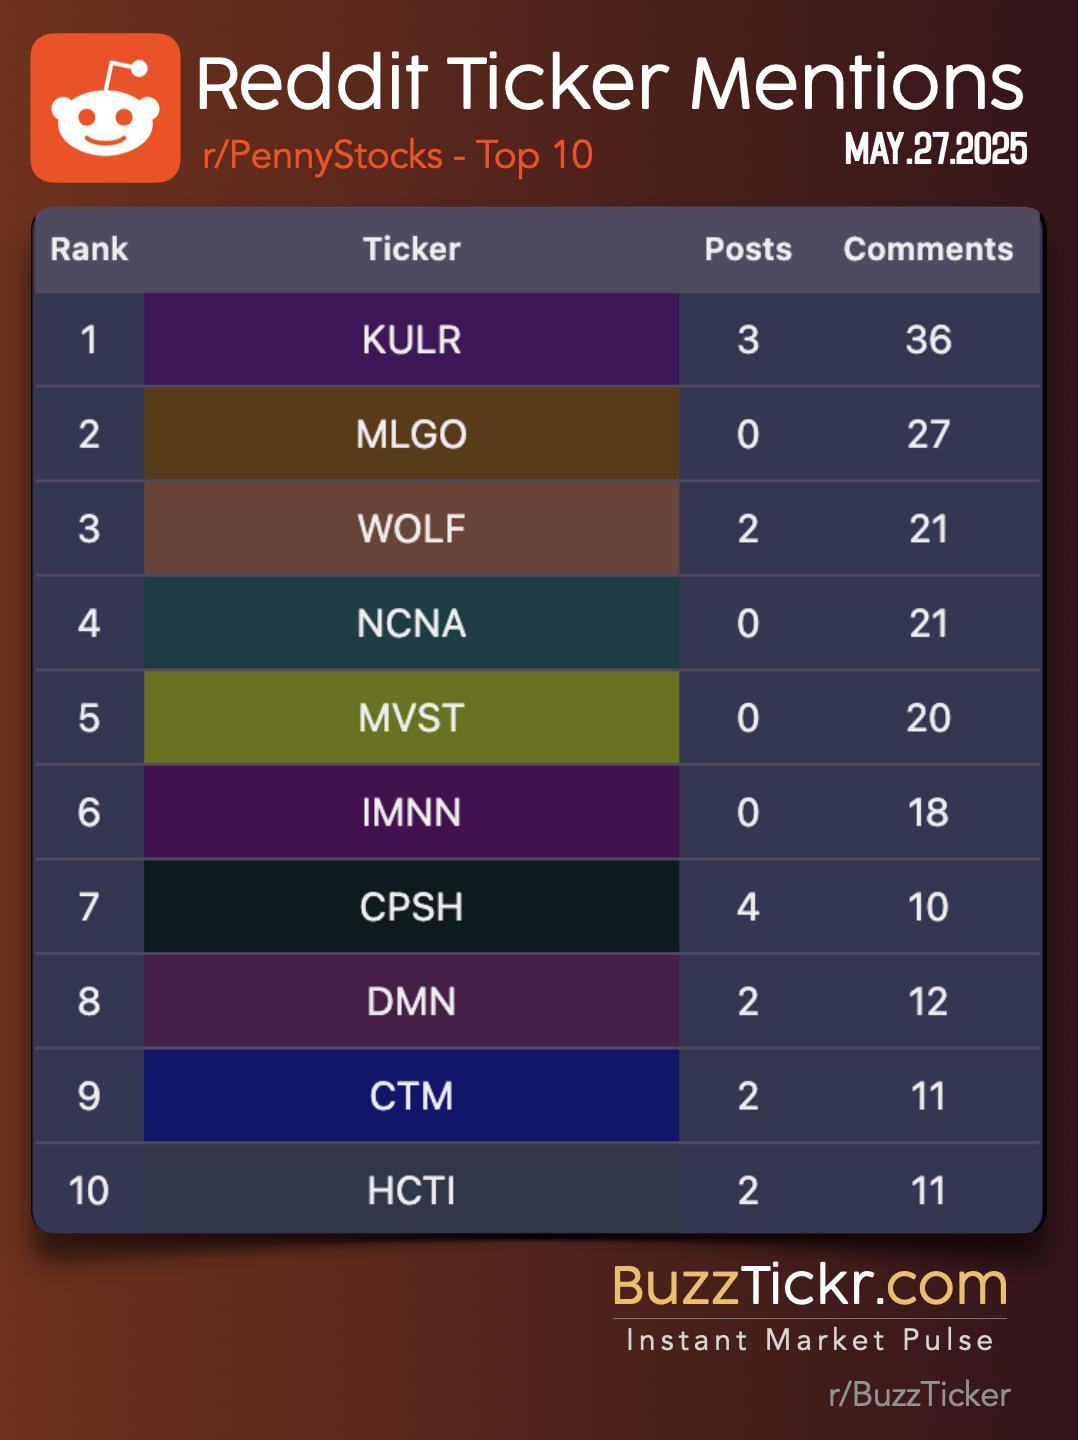Click the MAY.27.2025 date label
1078x1440 pixels.
(936, 149)
